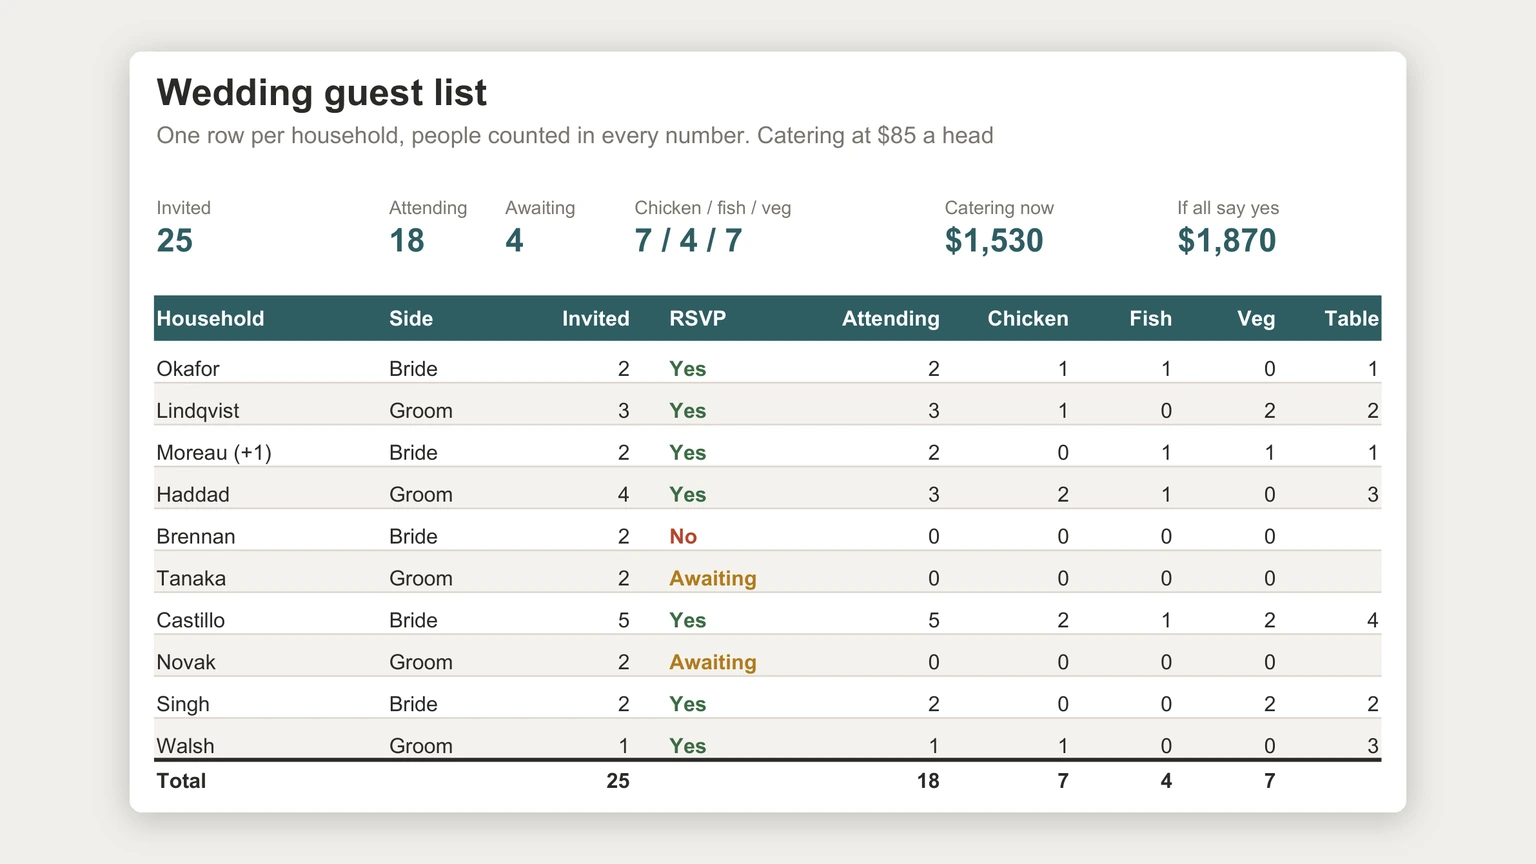Select the Singh household cell

coord(183,704)
